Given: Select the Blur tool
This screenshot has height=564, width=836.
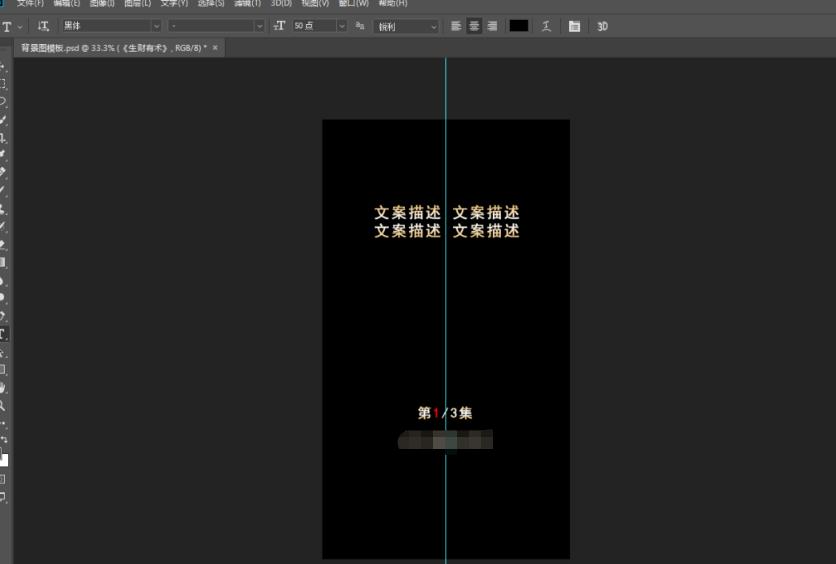Looking at the screenshot, I should pos(3,280).
